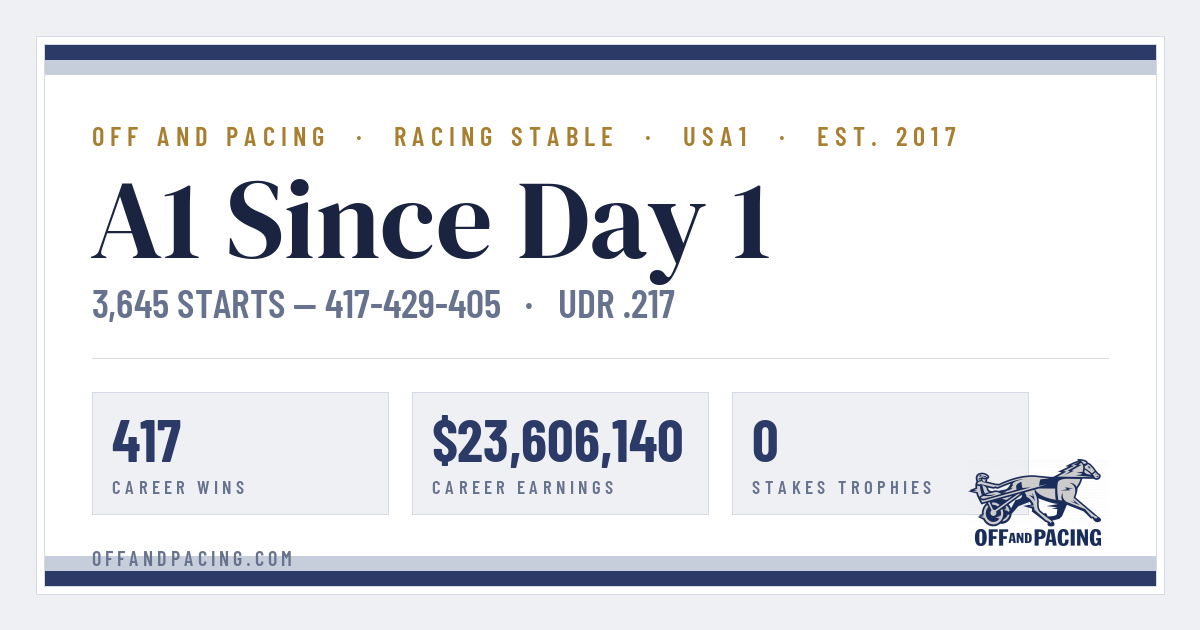Click the 0 Stakes Trophies card
This screenshot has width=1200, height=630.
tap(880, 453)
